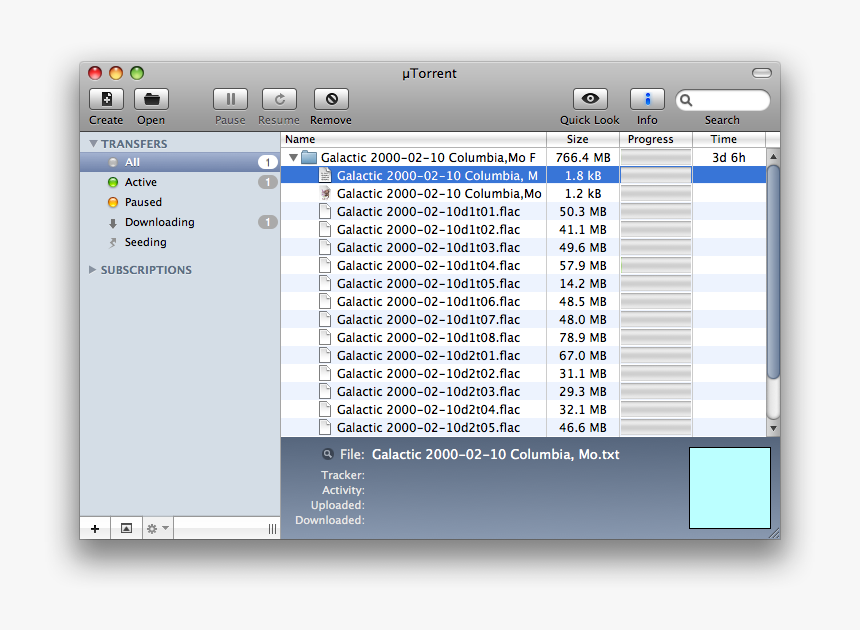
Task: Pause the selected transfer
Action: tap(230, 99)
